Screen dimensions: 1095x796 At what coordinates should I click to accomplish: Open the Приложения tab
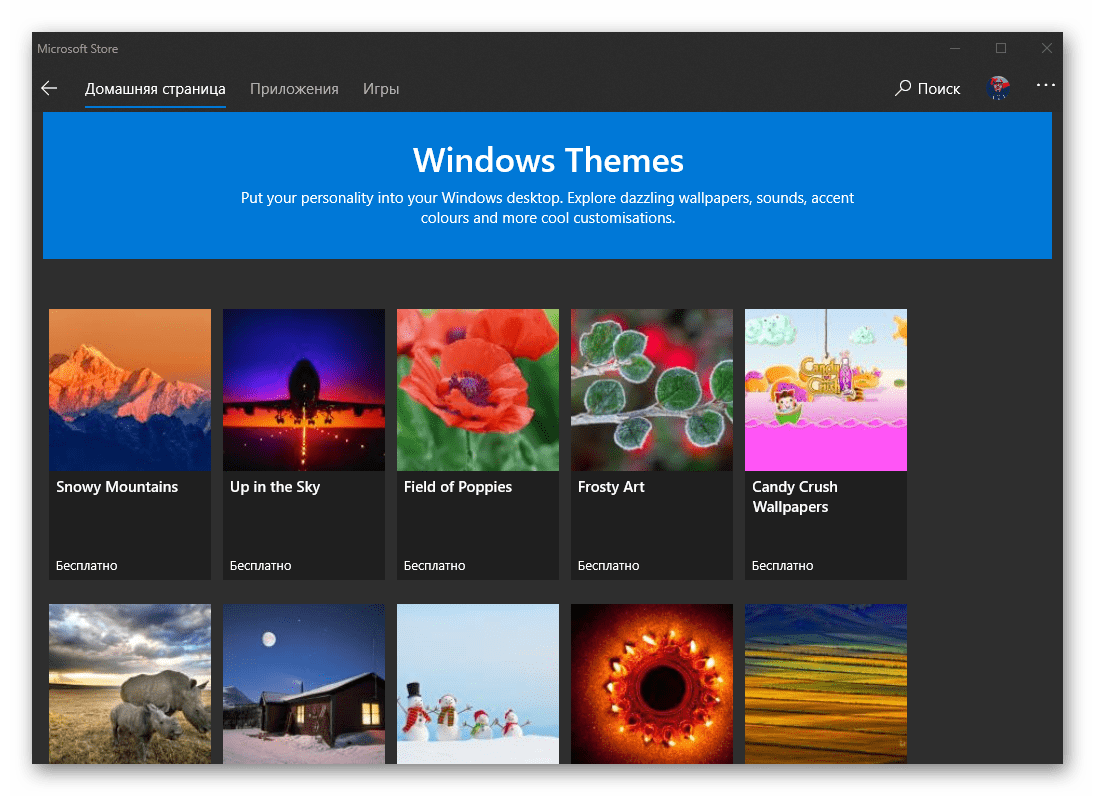click(294, 89)
